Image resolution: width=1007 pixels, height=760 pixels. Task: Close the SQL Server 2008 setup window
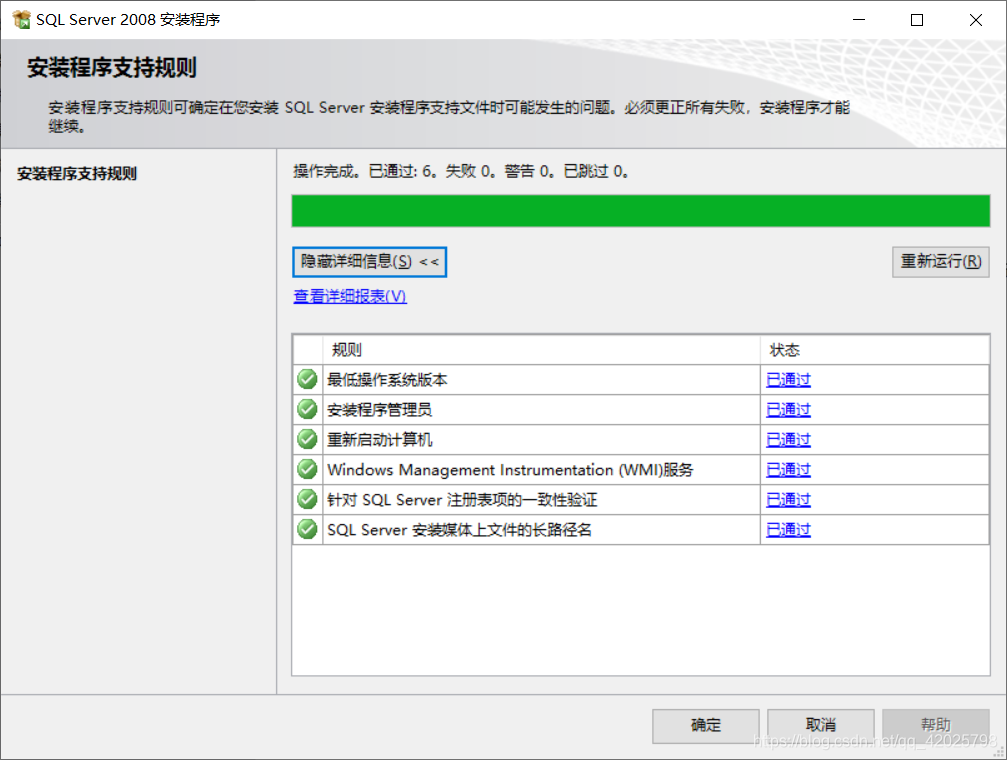[976, 20]
